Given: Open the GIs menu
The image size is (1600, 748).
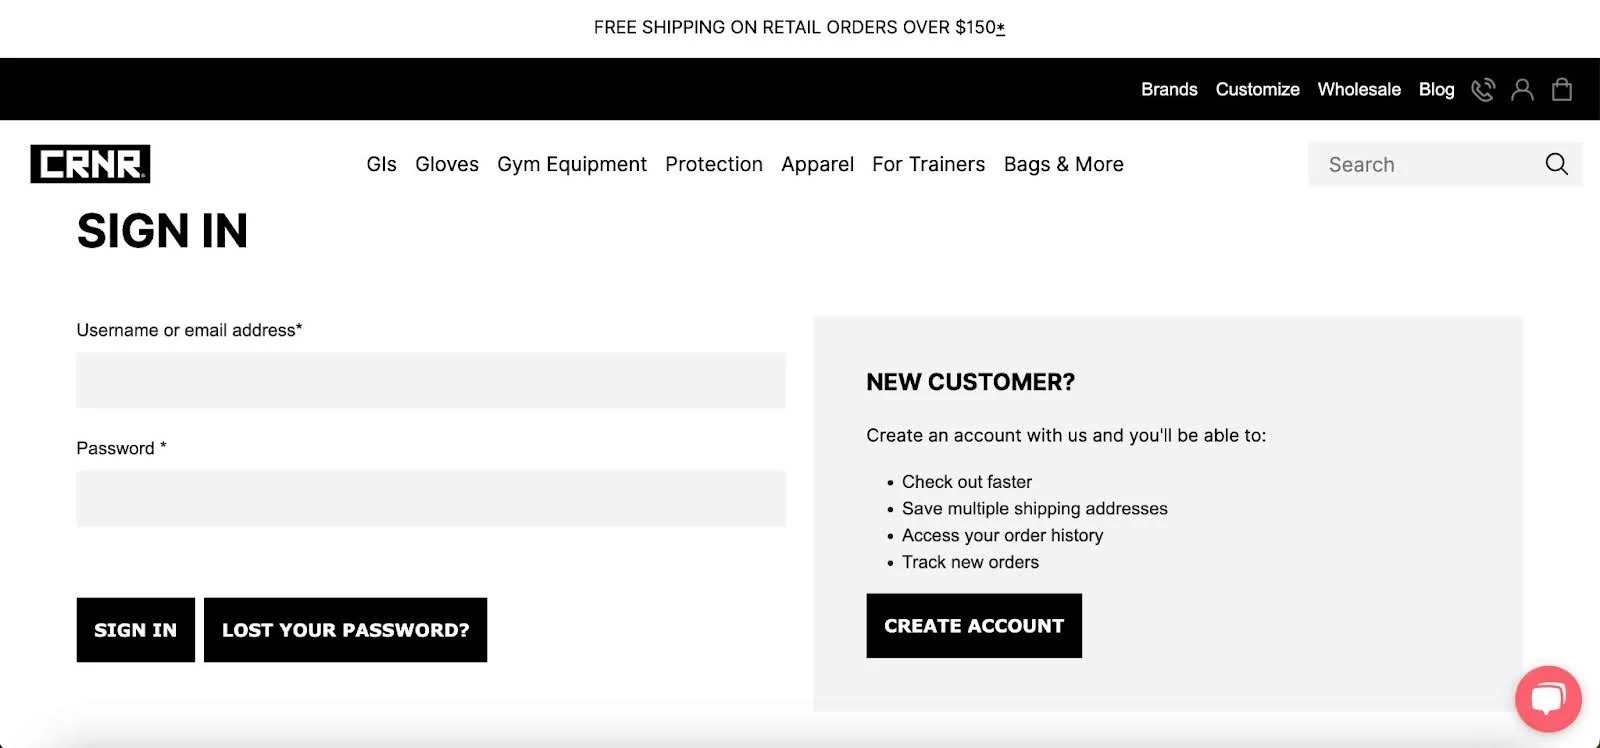Looking at the screenshot, I should pyautogui.click(x=381, y=164).
